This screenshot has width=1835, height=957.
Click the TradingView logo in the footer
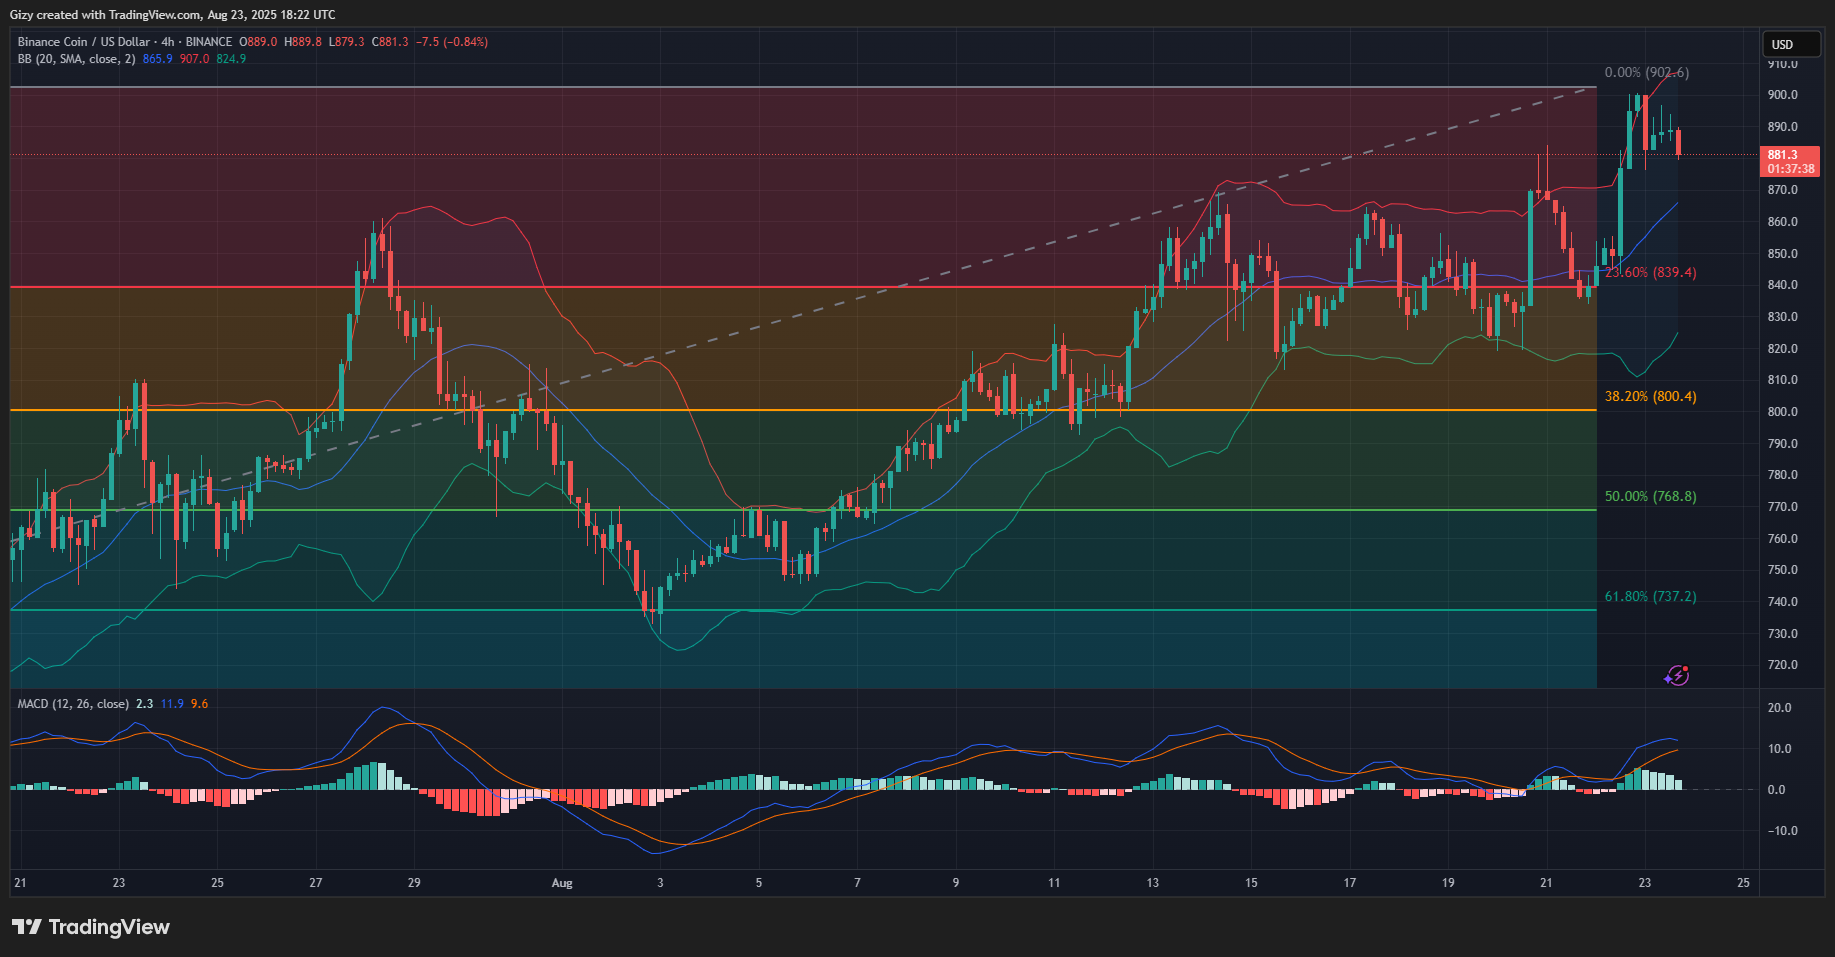(91, 927)
